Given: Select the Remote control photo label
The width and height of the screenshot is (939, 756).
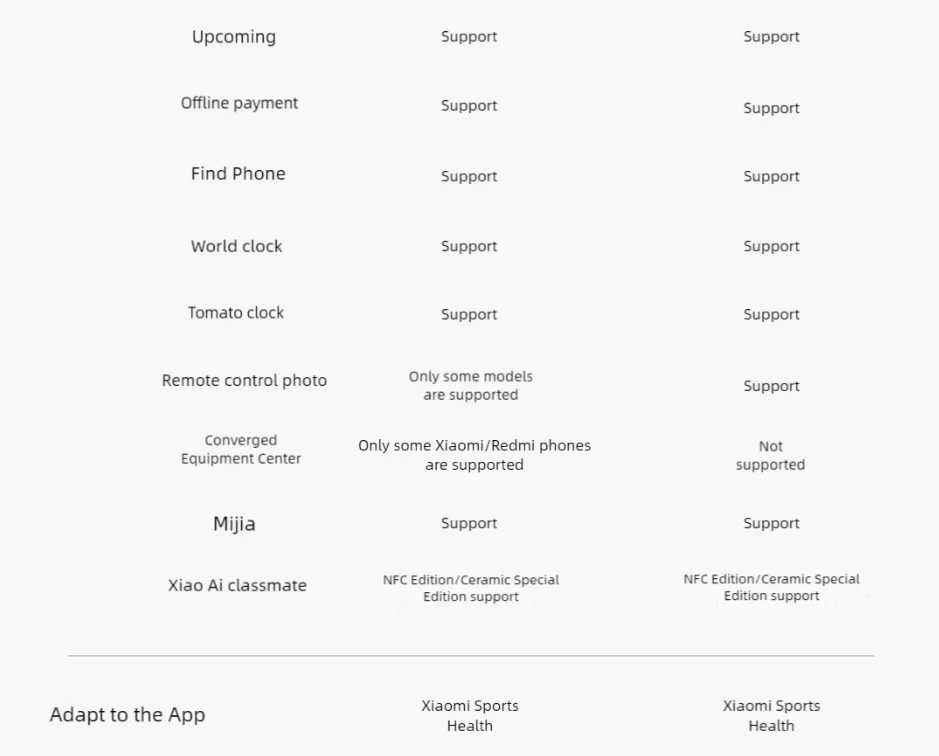Looking at the screenshot, I should click(244, 380).
